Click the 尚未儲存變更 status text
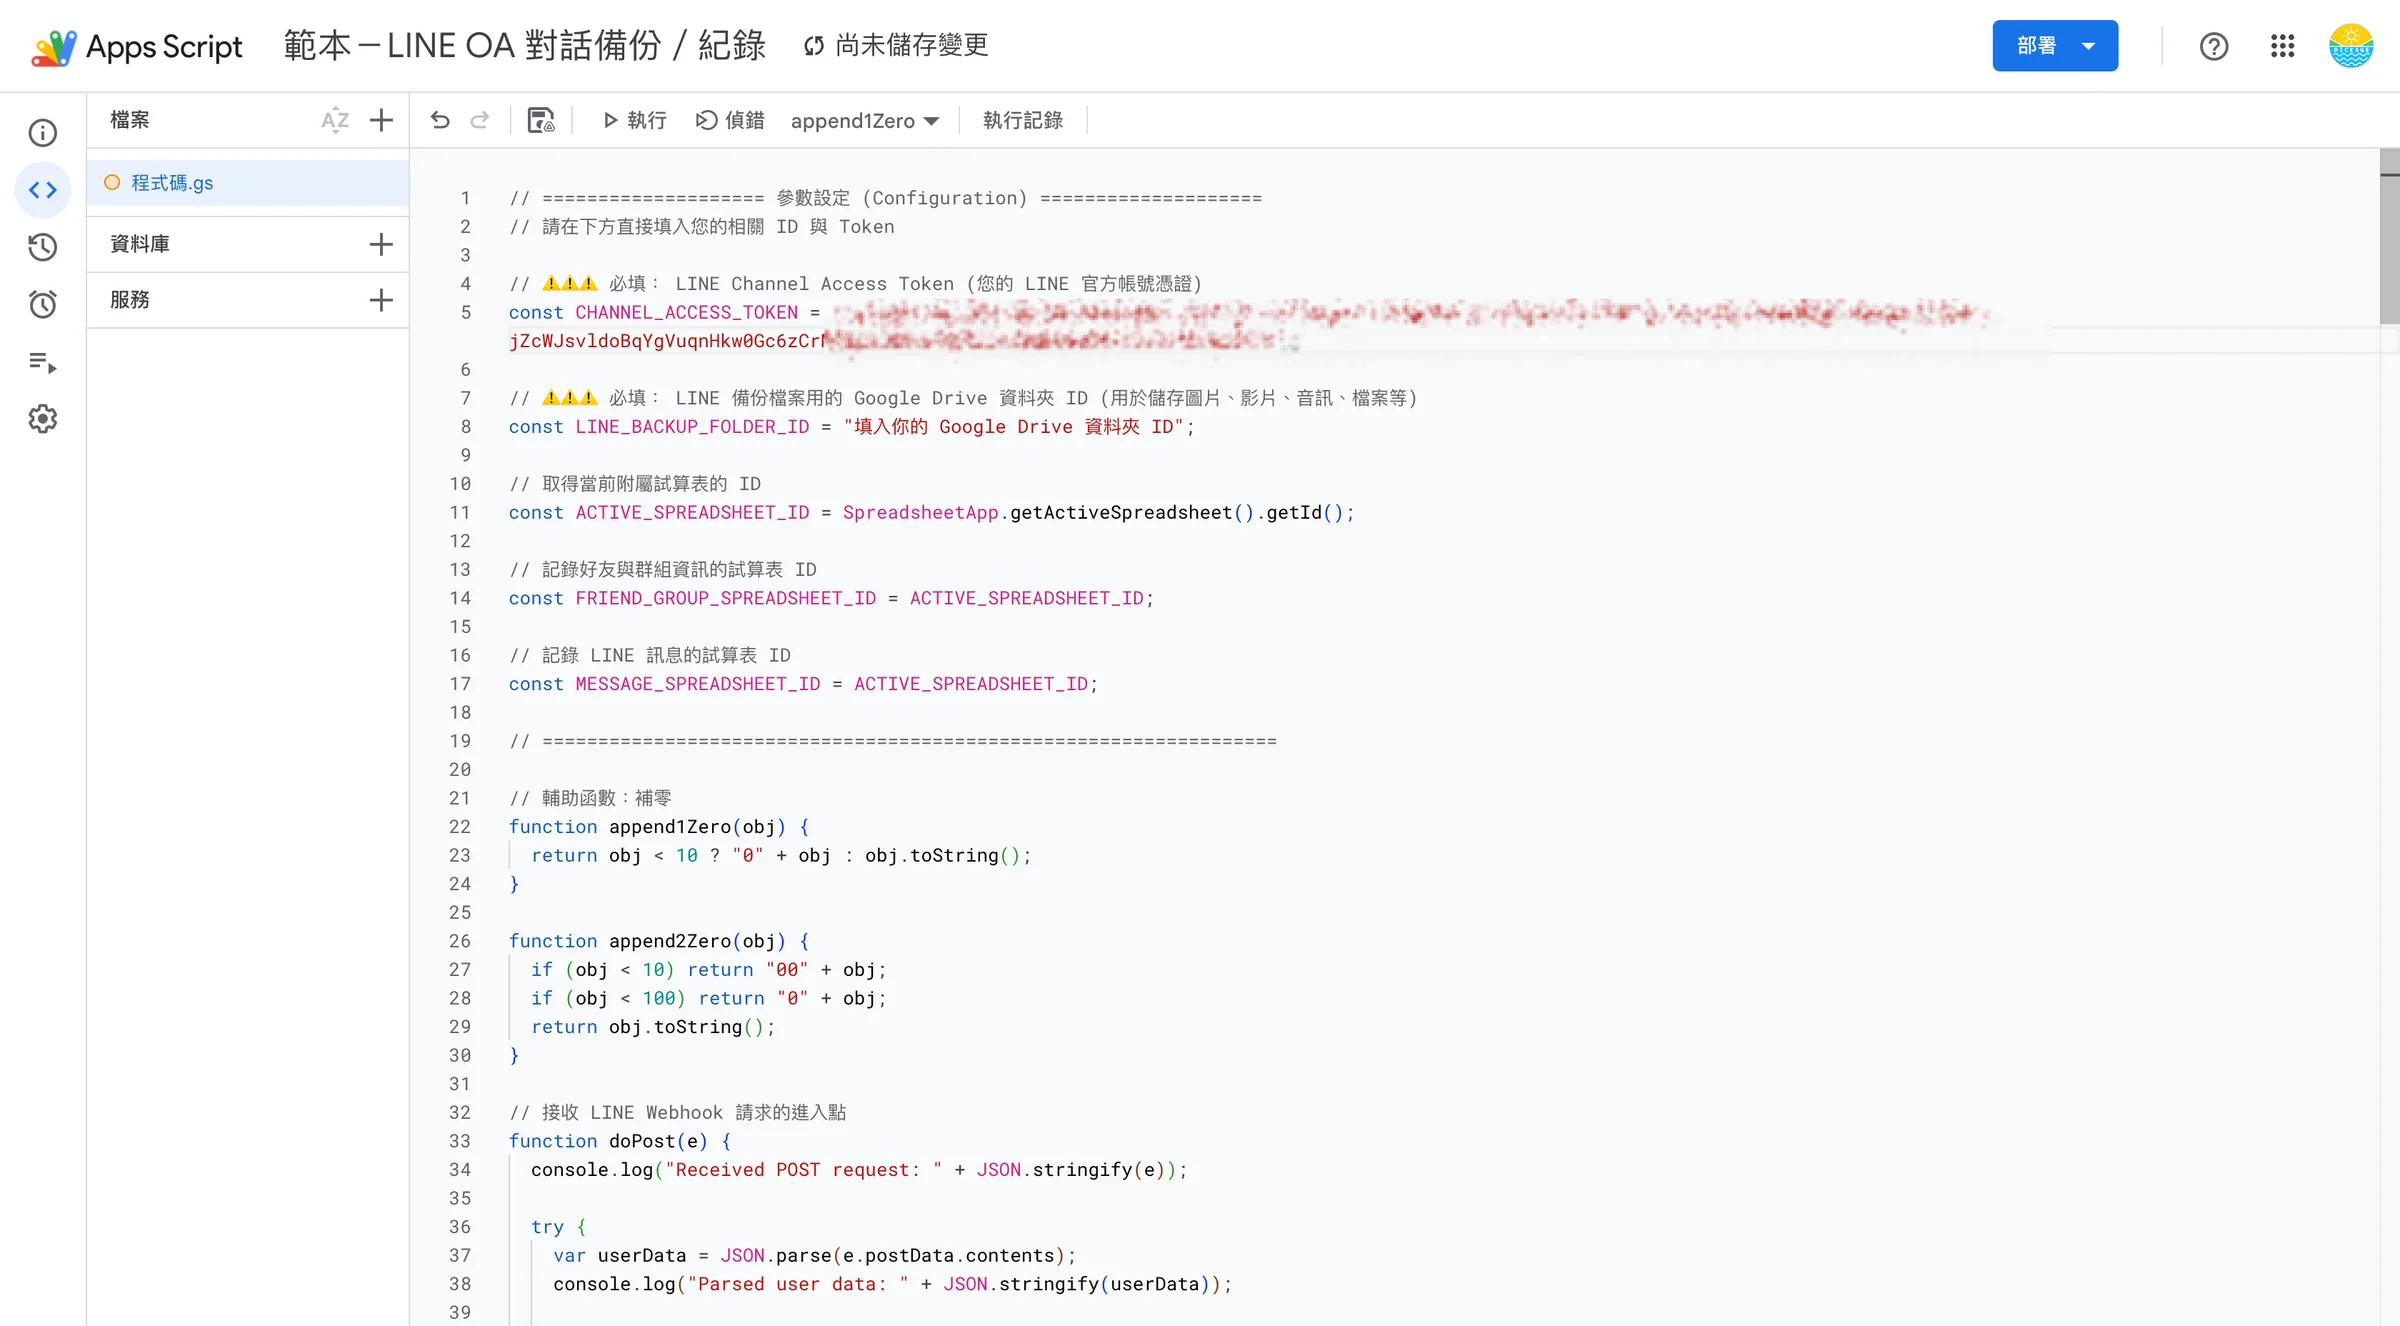The width and height of the screenshot is (2400, 1326). 912,46
